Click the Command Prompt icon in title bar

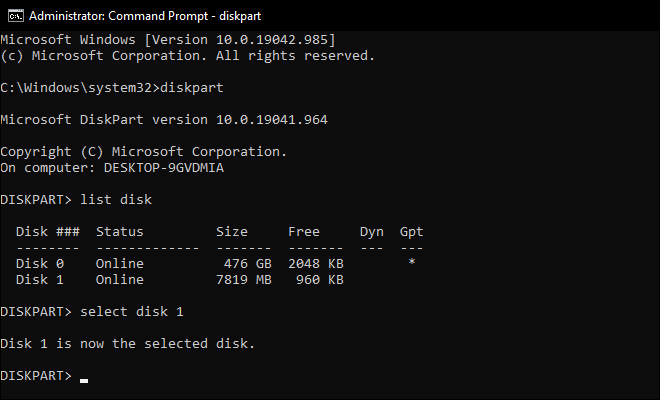(16, 16)
